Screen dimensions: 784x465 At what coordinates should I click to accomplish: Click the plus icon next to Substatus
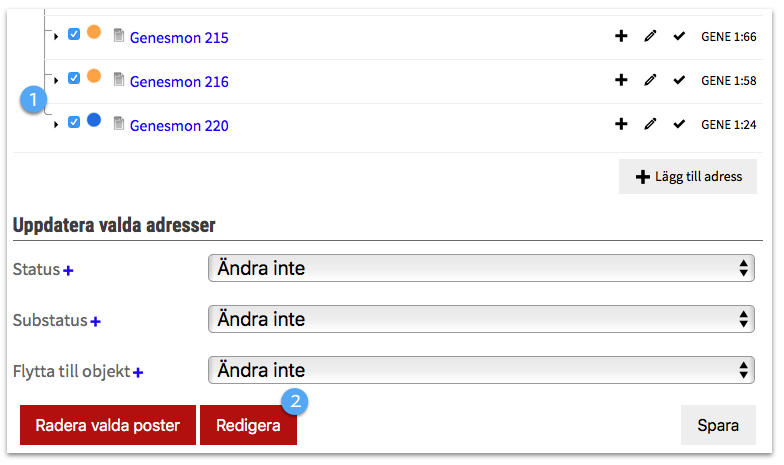tap(95, 322)
